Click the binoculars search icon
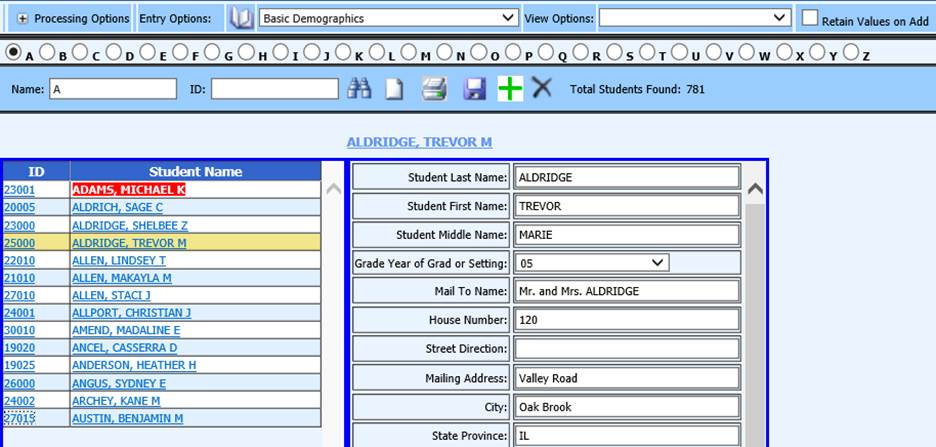The height and width of the screenshot is (447, 936). [x=359, y=89]
